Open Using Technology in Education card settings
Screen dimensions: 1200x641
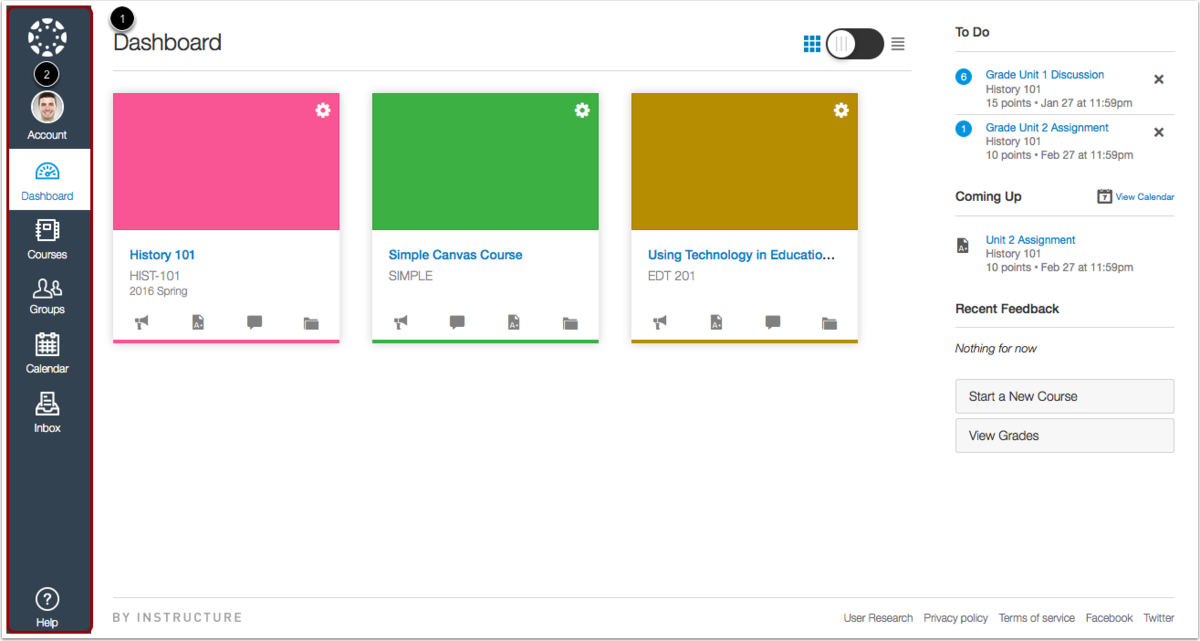point(841,110)
